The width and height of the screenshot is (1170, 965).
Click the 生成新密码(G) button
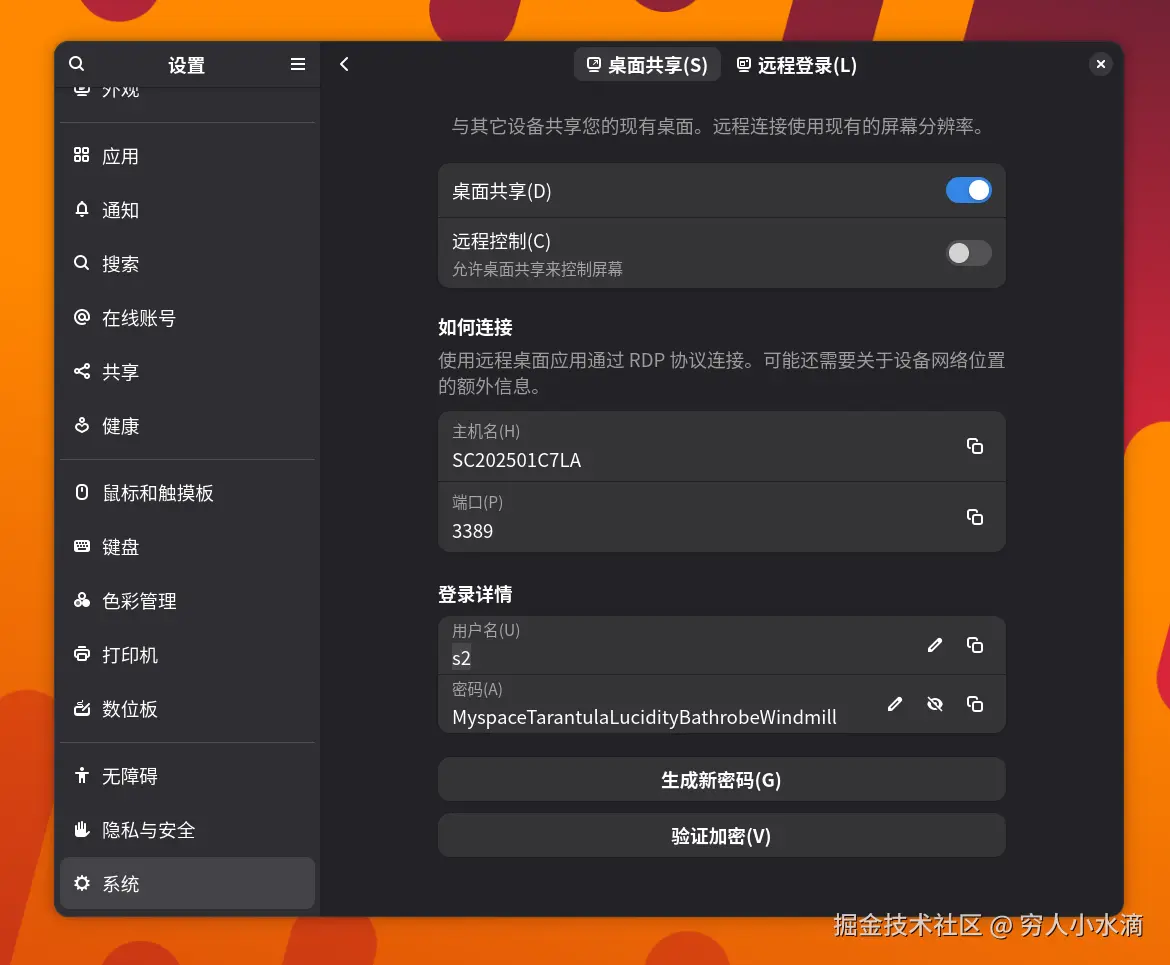coord(722,780)
